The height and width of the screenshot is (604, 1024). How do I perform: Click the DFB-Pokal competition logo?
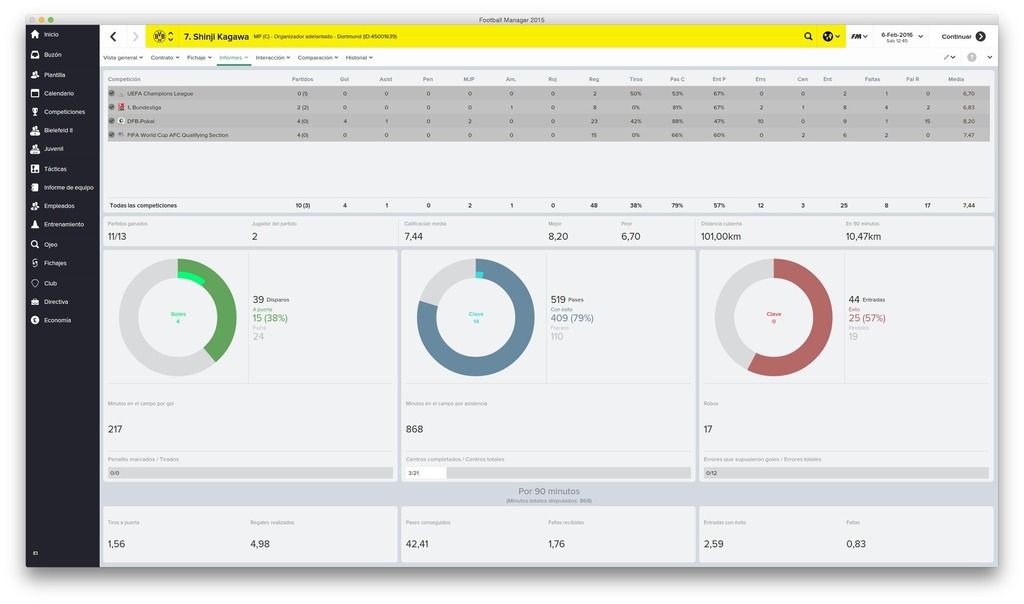click(x=121, y=121)
